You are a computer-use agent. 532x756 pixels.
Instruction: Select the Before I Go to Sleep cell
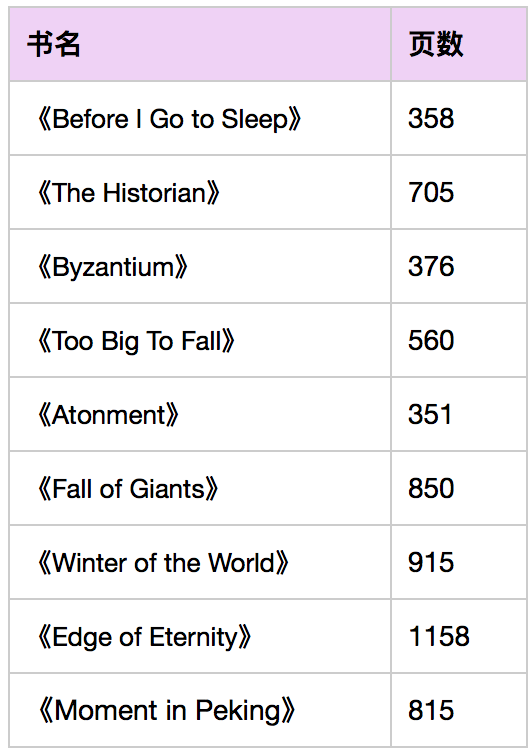[x=200, y=118]
